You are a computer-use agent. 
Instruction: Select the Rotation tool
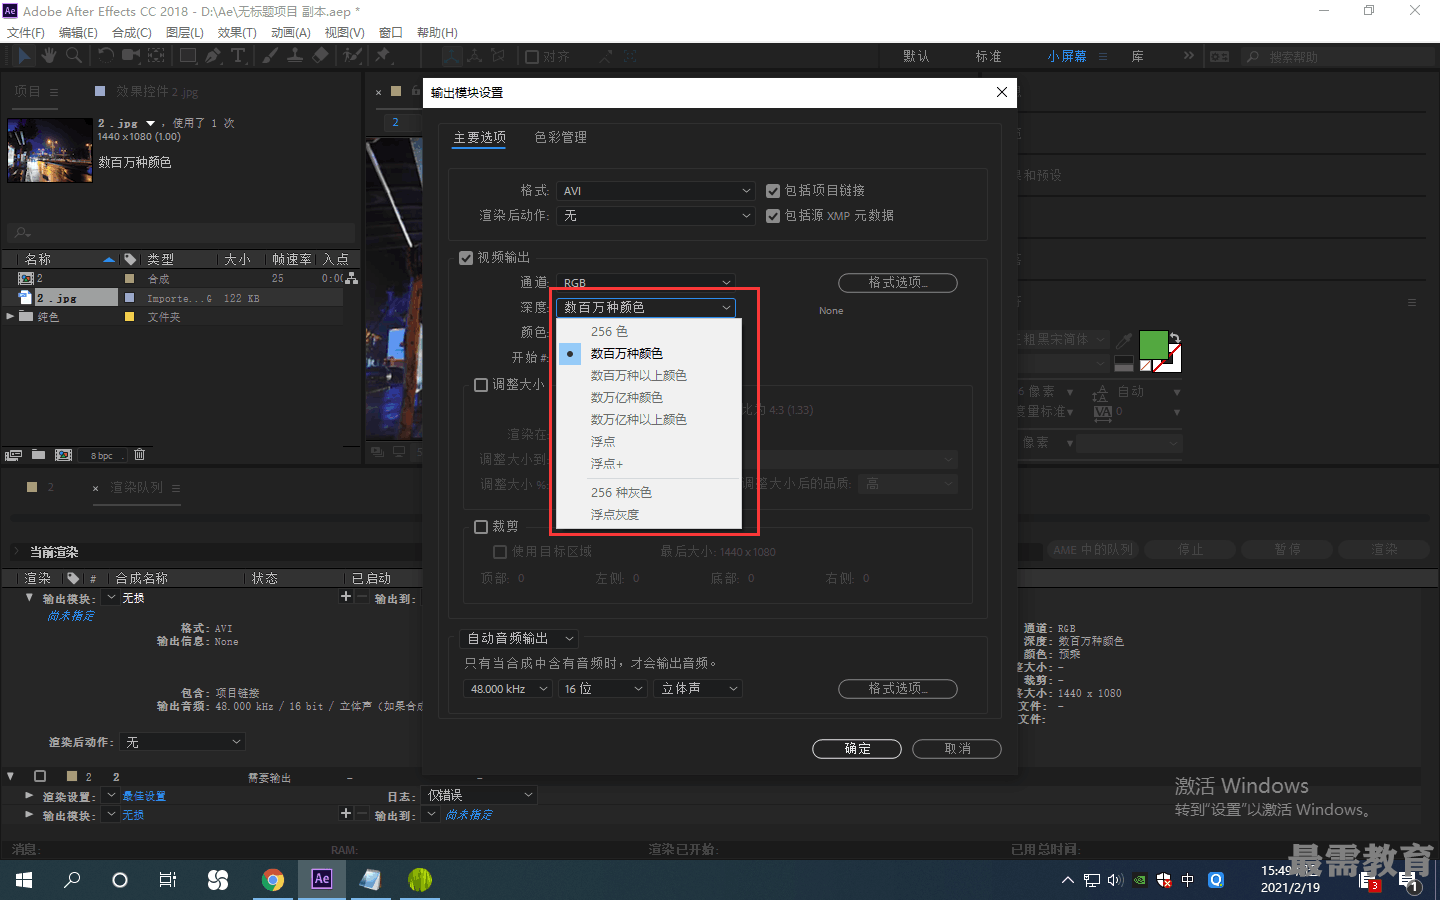coord(105,56)
